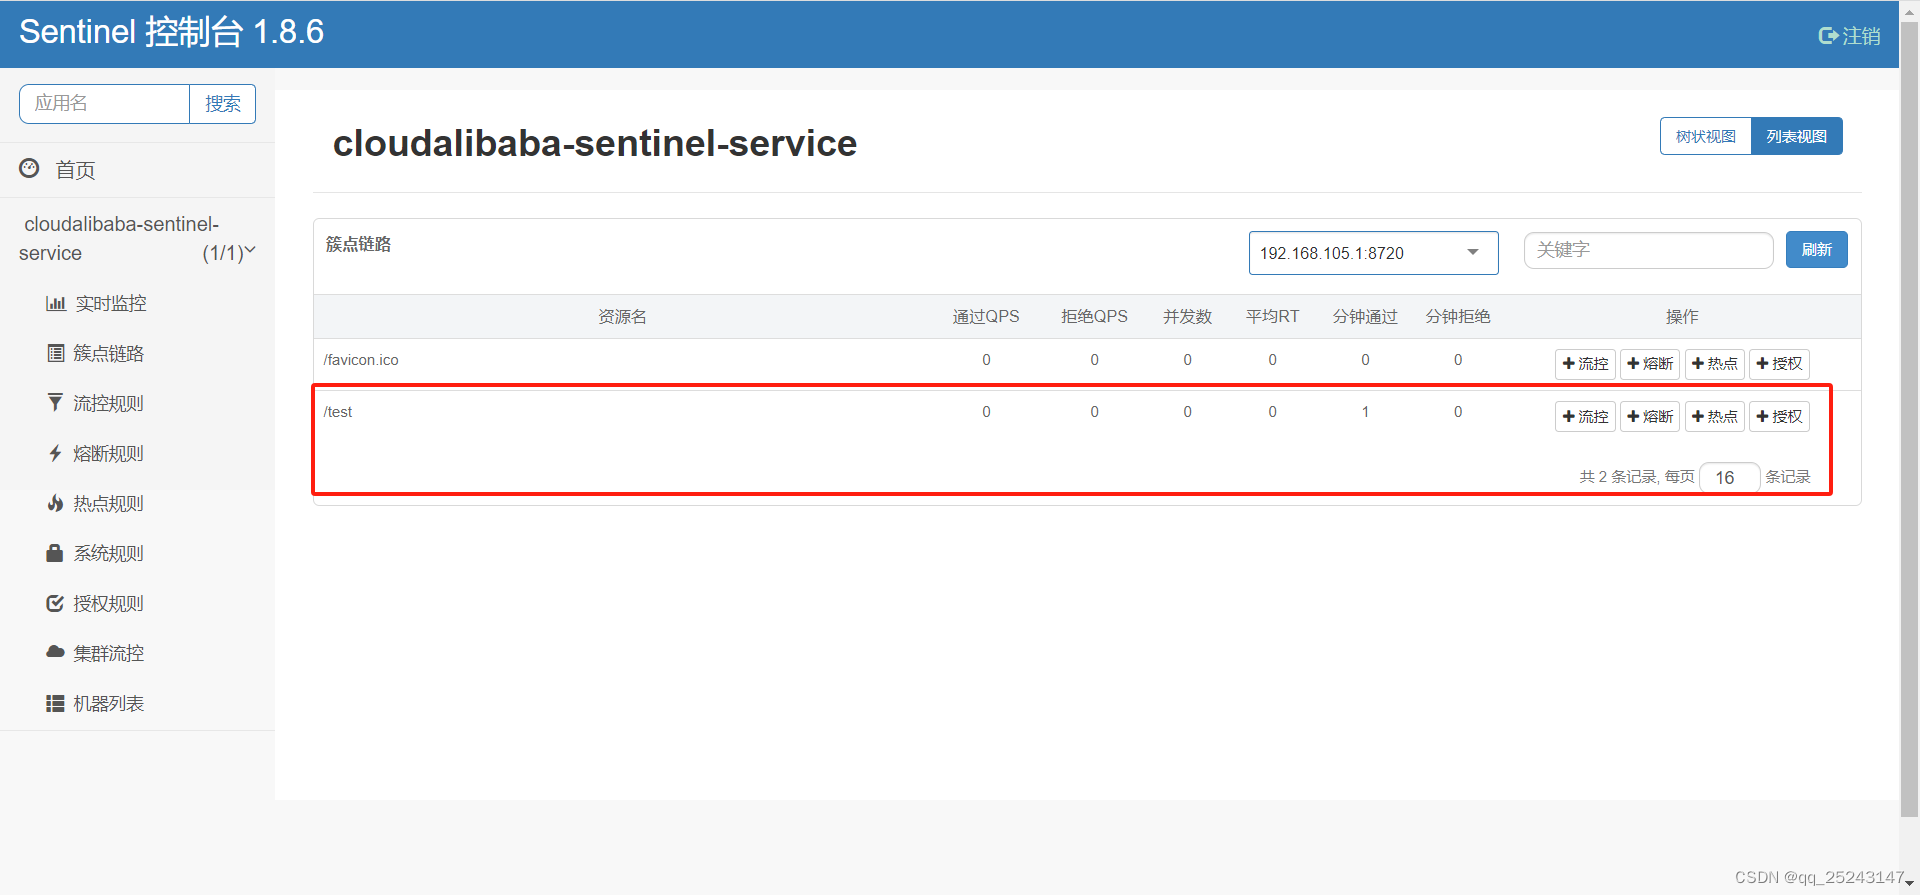The height and width of the screenshot is (895, 1920).
Task: Click the filter funnel icon for 流控规则
Action: (55, 402)
